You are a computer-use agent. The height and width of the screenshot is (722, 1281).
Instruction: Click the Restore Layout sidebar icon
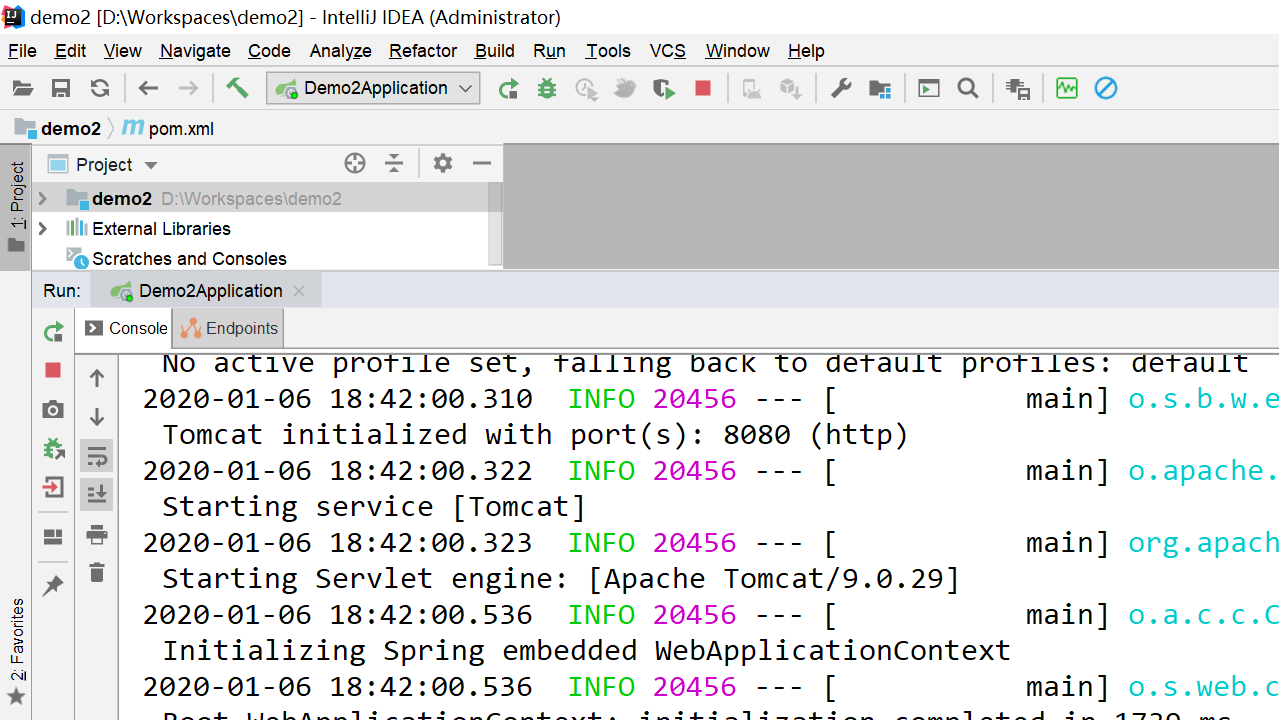[54, 537]
